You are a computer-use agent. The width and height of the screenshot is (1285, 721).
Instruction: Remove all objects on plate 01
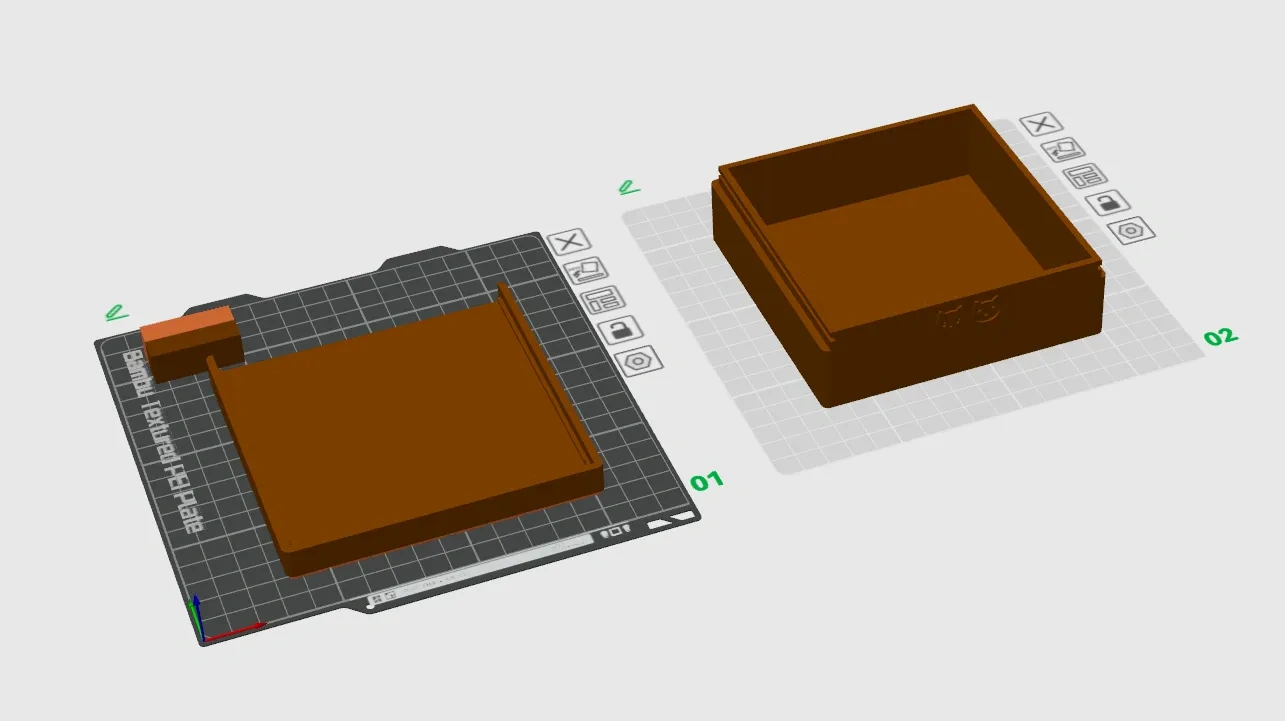pyautogui.click(x=569, y=241)
